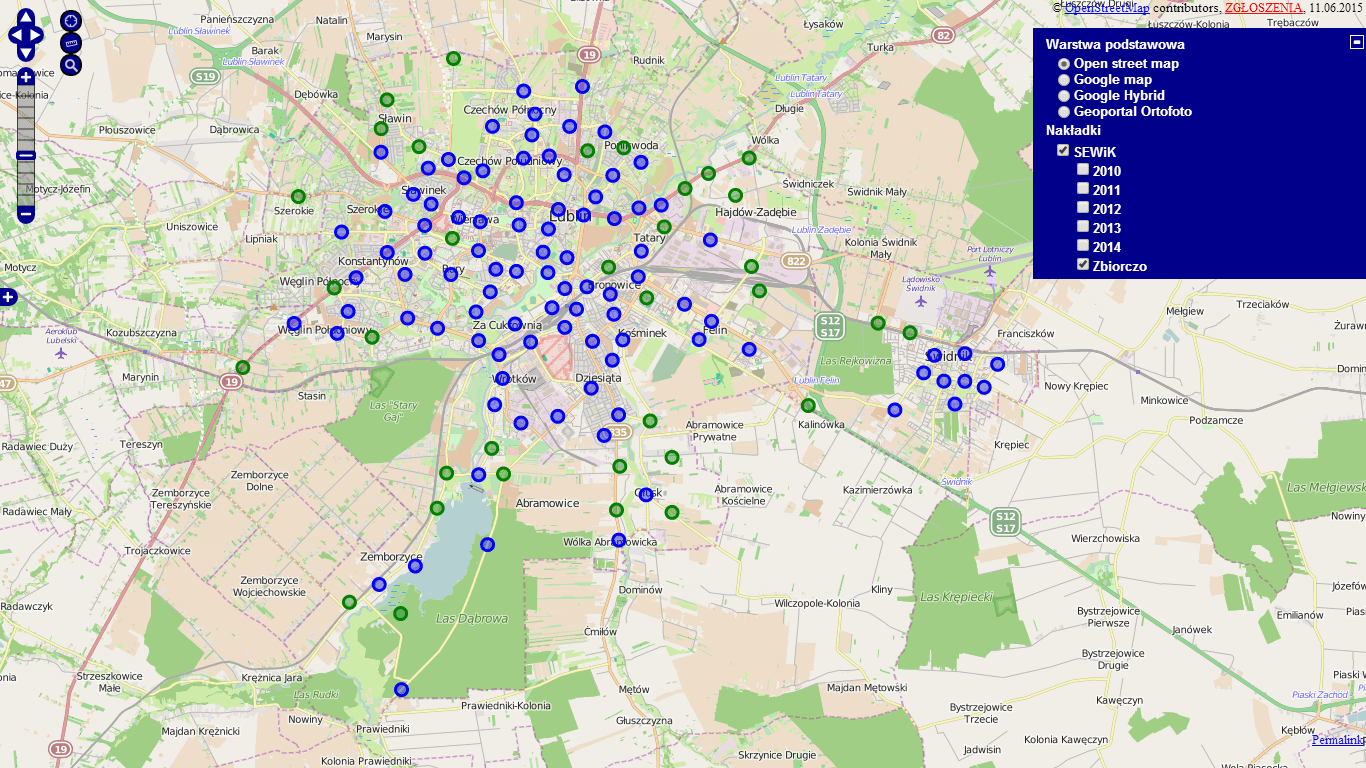The image size is (1366, 768).
Task: Click blue marker left of Abramowice label
Action: (479, 474)
